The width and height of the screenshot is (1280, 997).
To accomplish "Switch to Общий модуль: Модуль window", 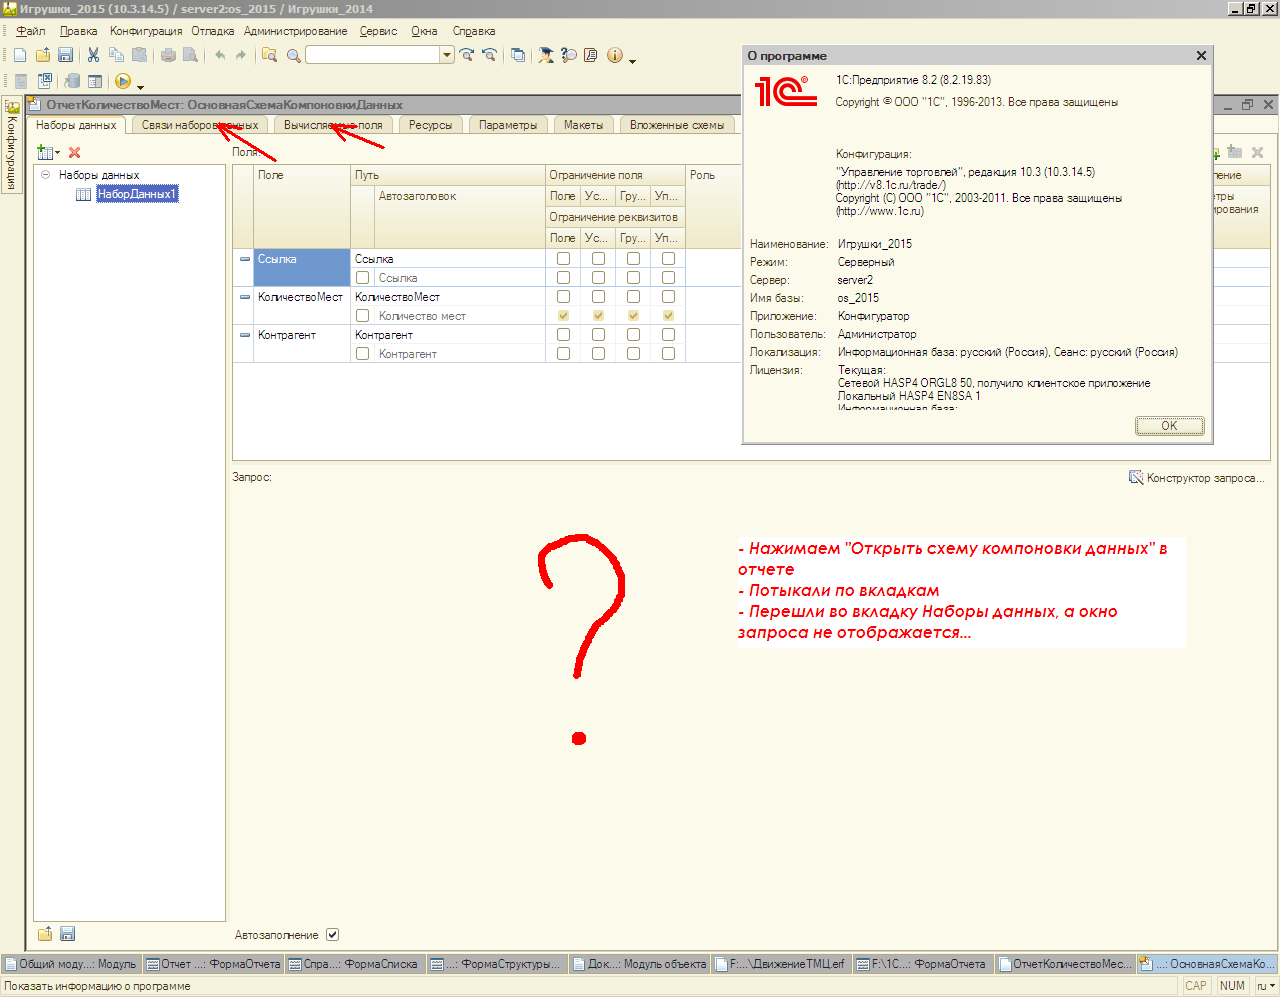I will [71, 964].
